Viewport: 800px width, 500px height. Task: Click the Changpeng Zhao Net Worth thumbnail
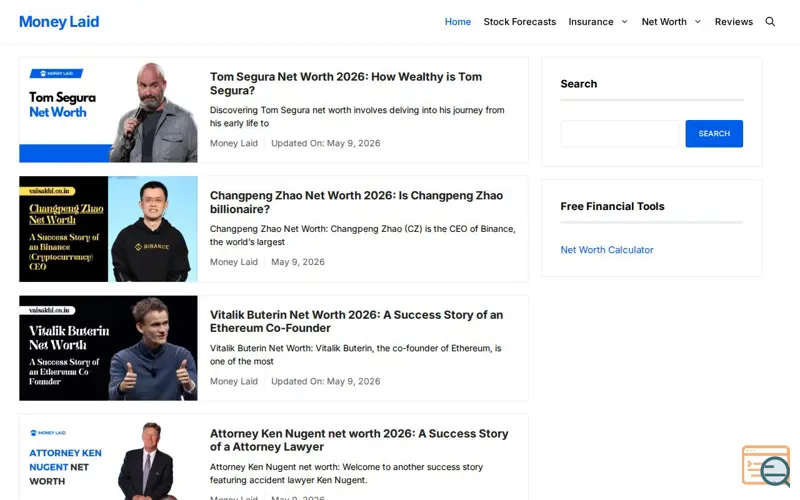108,229
